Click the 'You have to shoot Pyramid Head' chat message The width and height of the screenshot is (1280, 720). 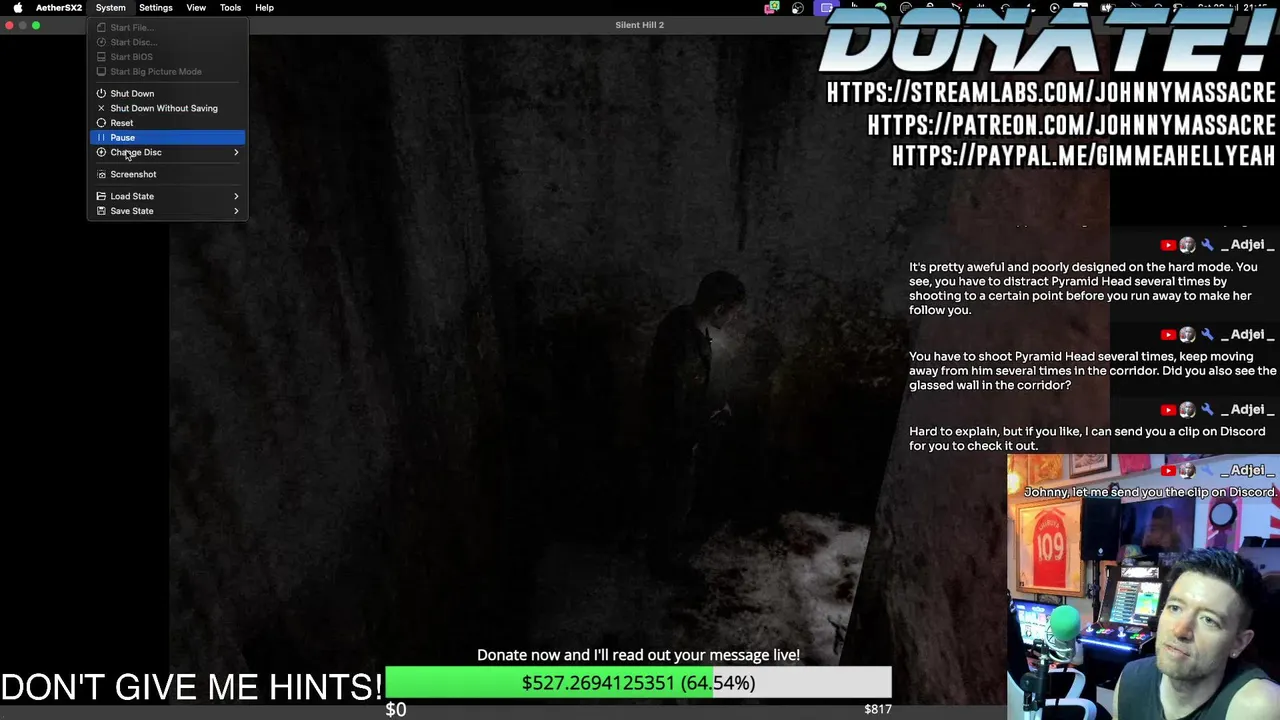click(x=1092, y=371)
